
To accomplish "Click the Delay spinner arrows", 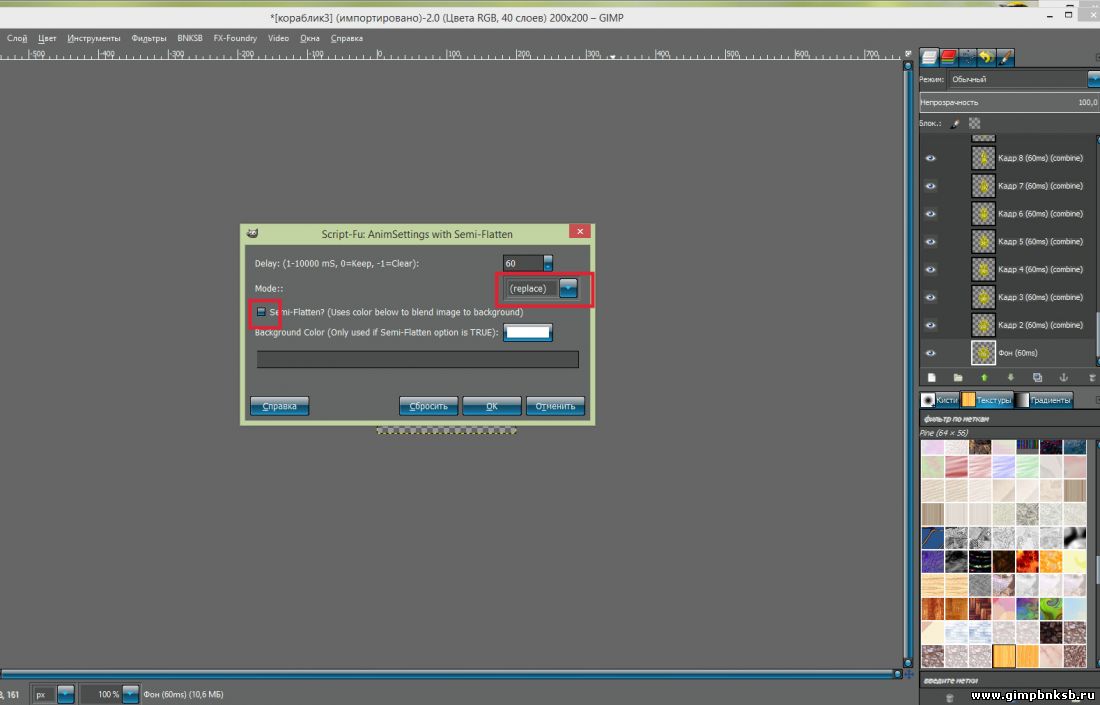I will 548,263.
